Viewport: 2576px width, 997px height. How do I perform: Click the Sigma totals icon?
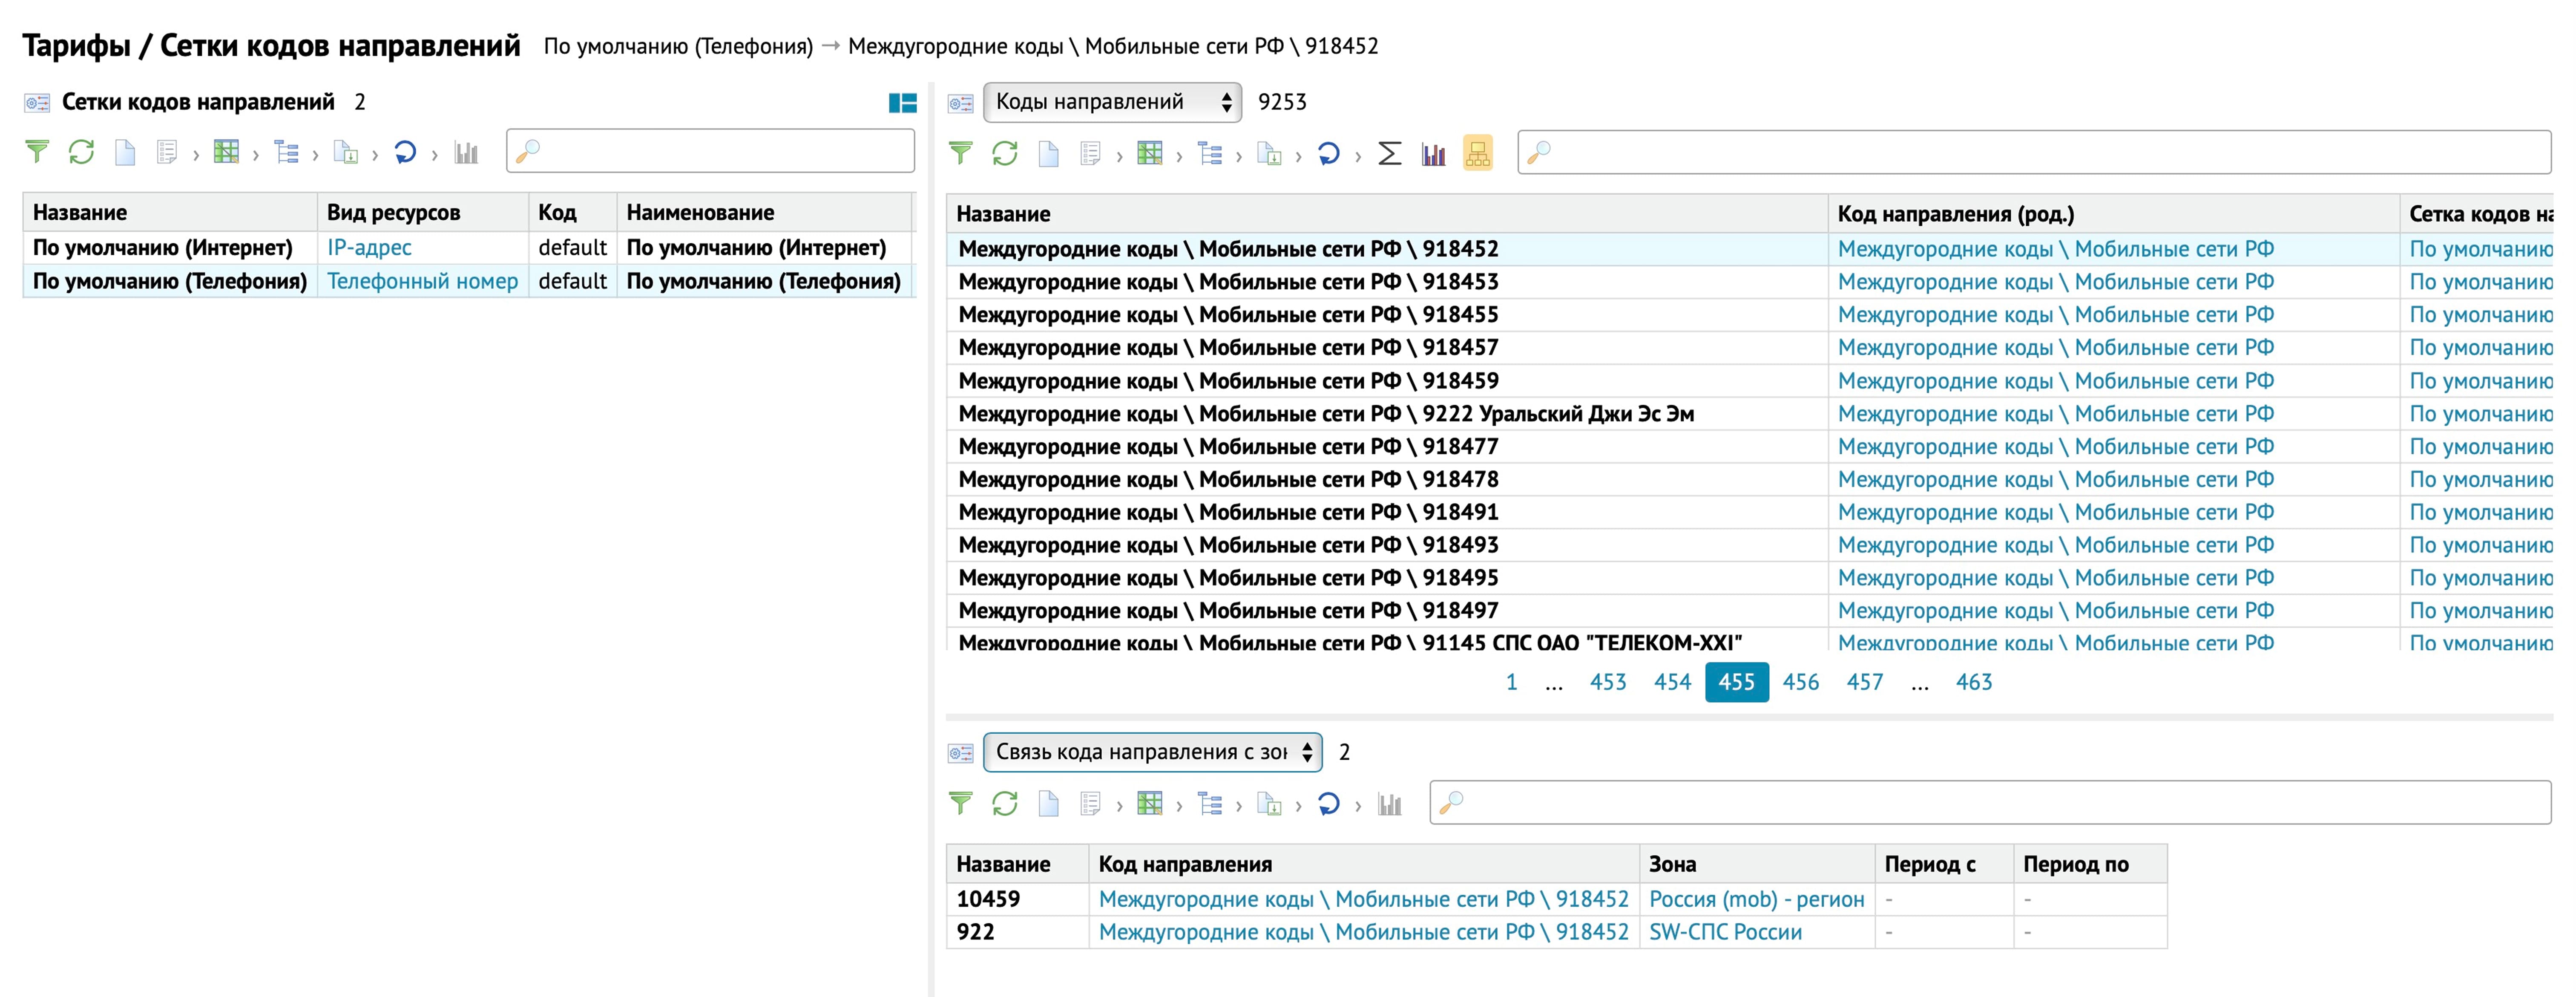[x=1390, y=153]
